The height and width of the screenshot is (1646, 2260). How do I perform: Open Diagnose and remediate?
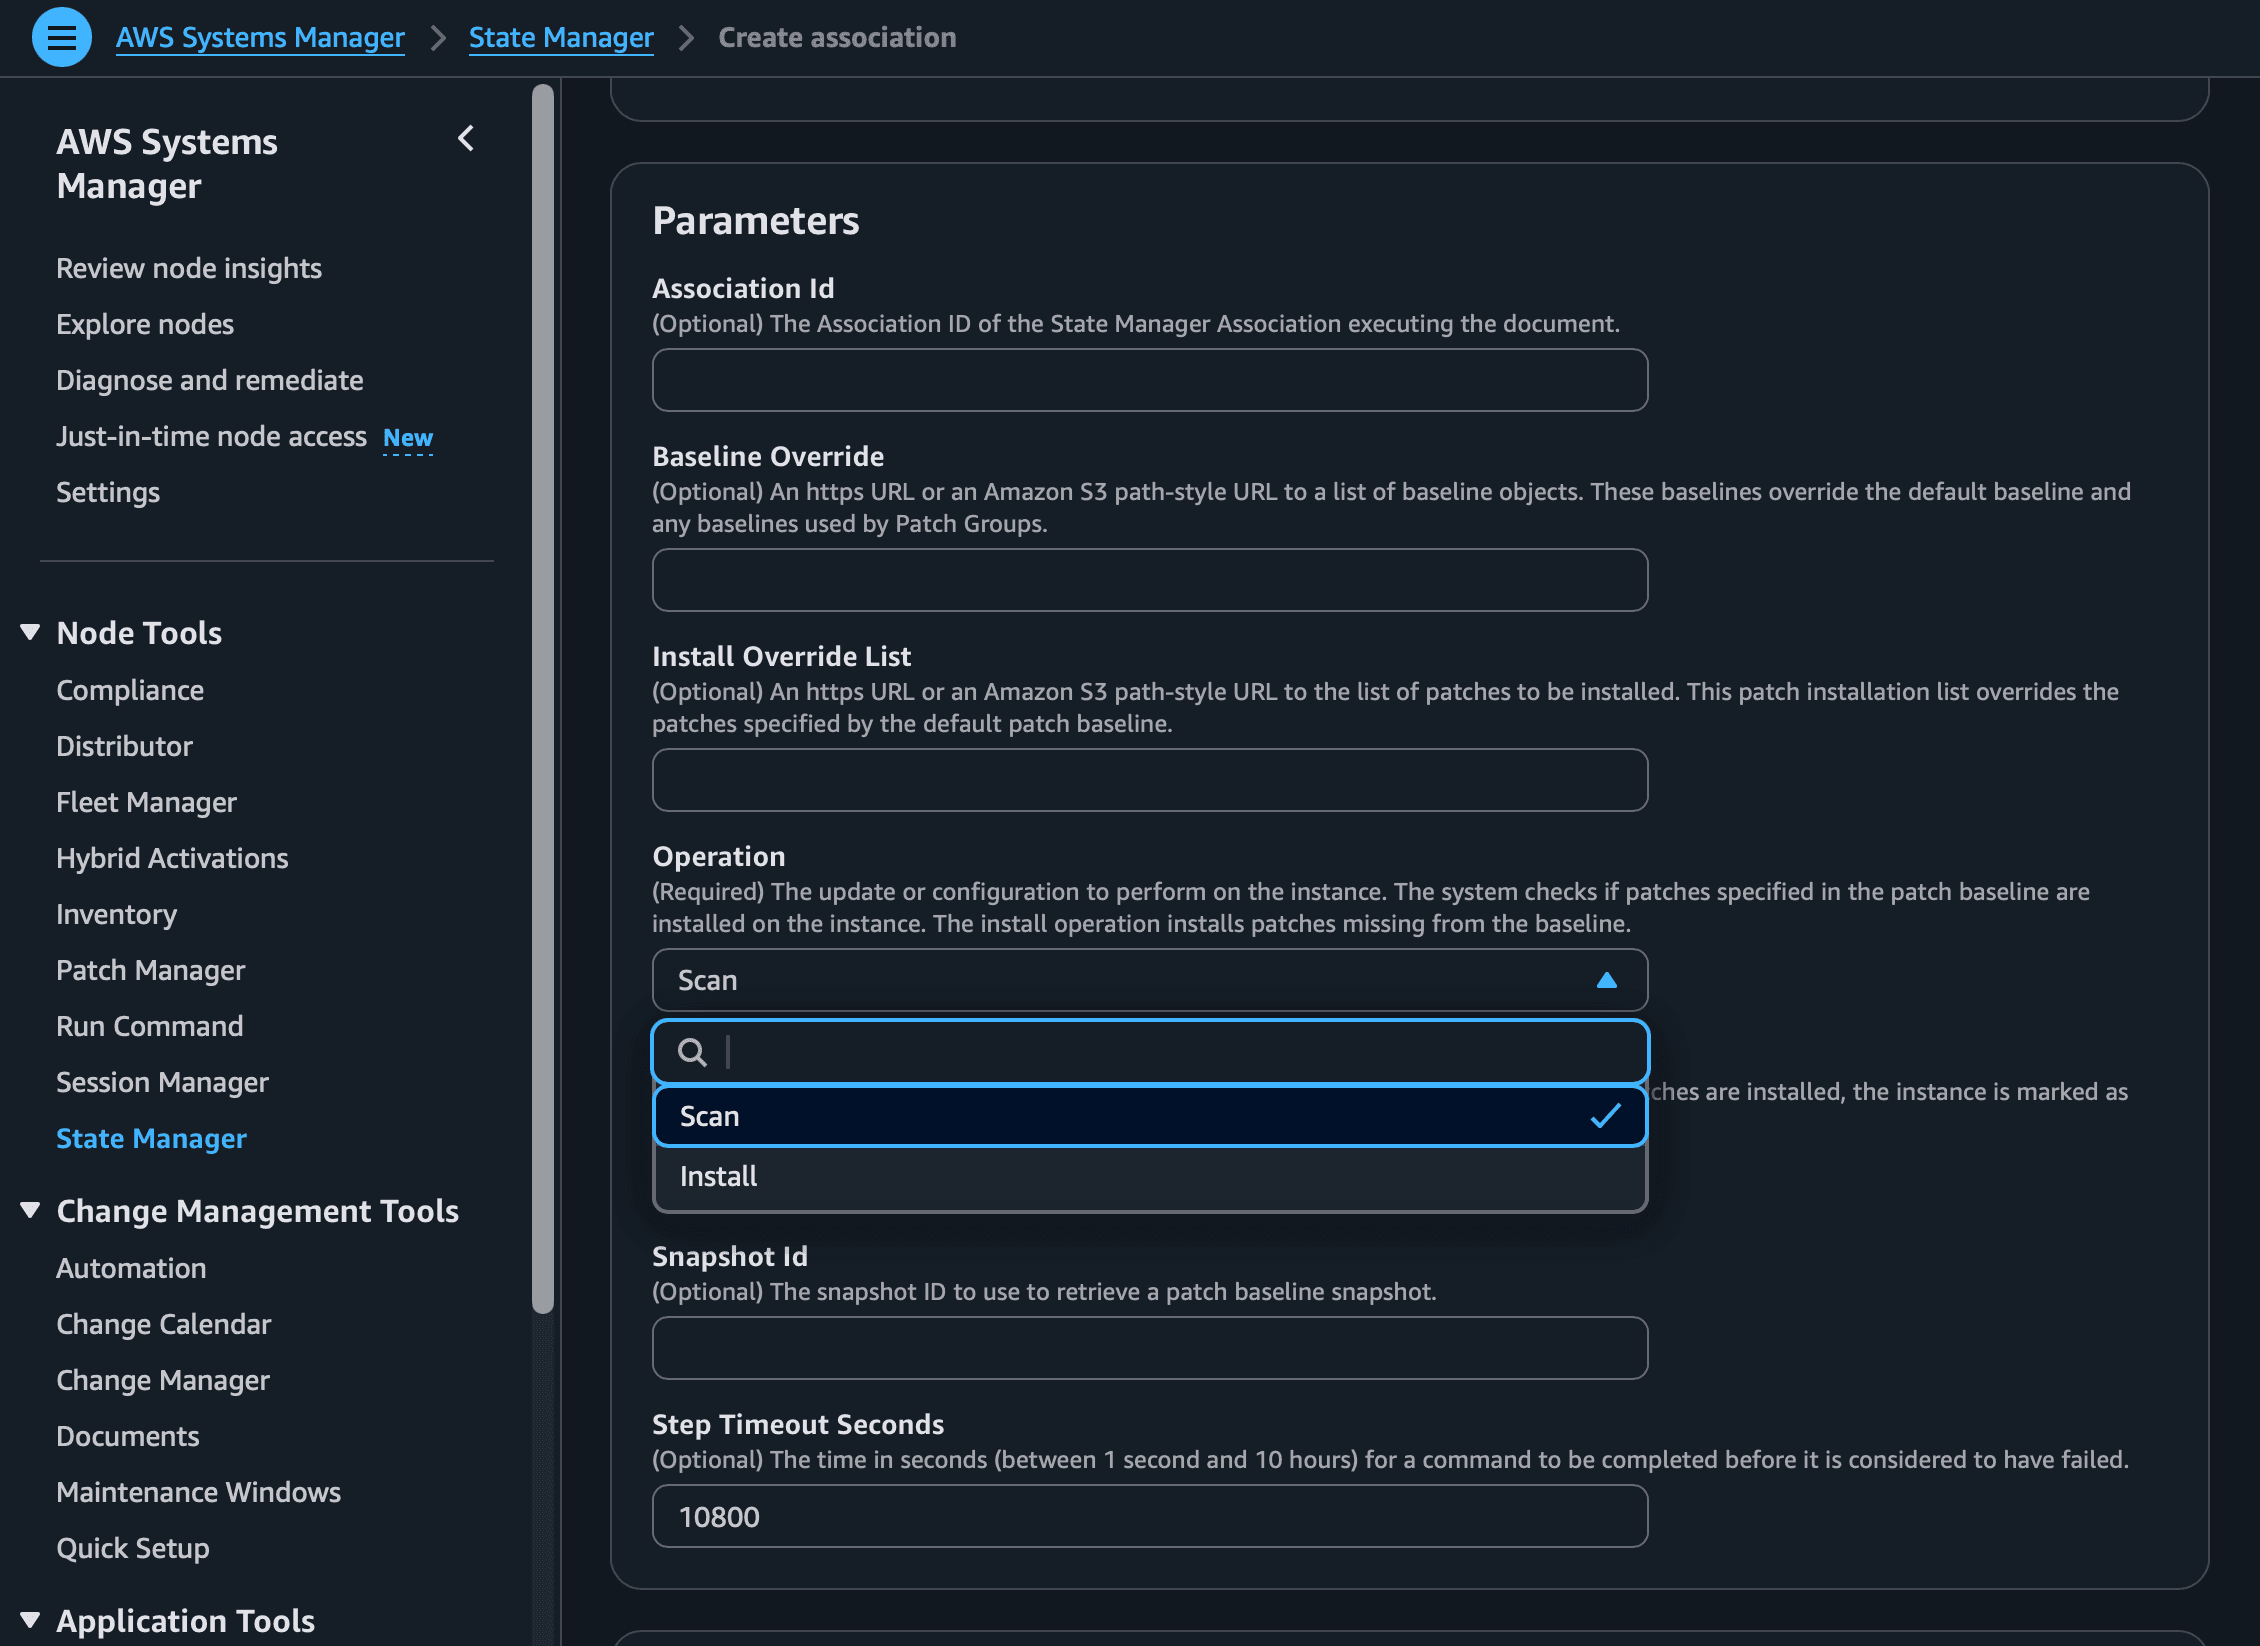coord(210,380)
